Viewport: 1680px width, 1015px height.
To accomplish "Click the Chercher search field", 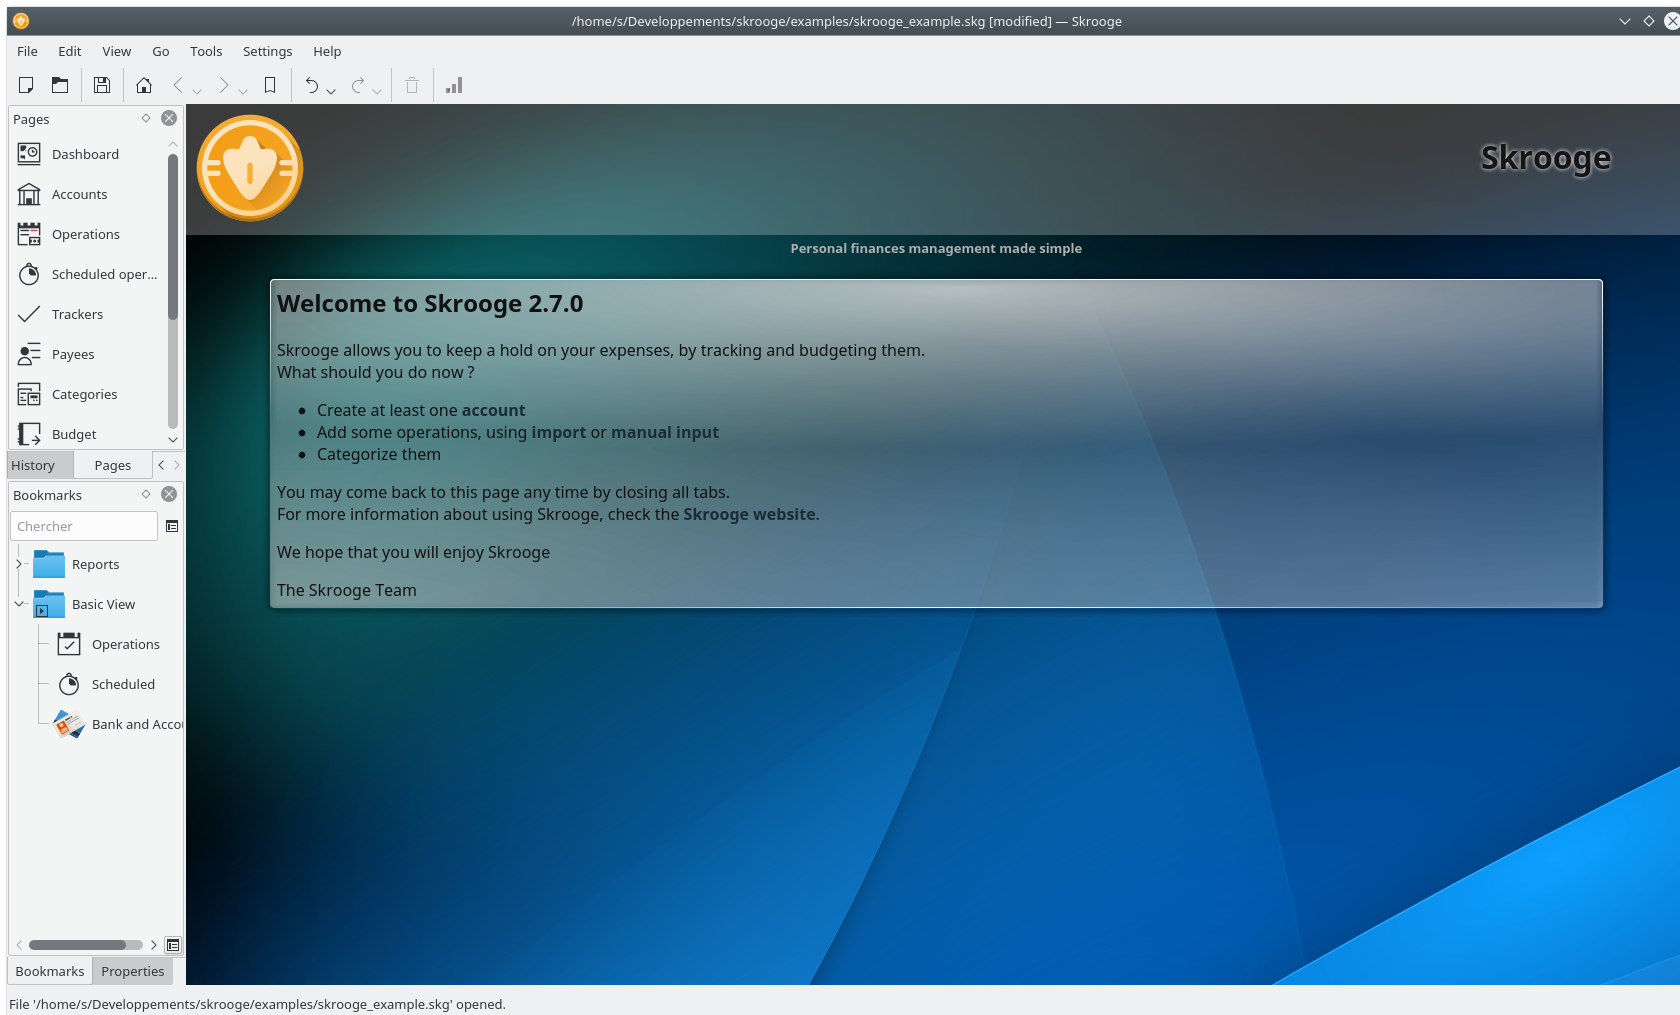I will point(84,526).
